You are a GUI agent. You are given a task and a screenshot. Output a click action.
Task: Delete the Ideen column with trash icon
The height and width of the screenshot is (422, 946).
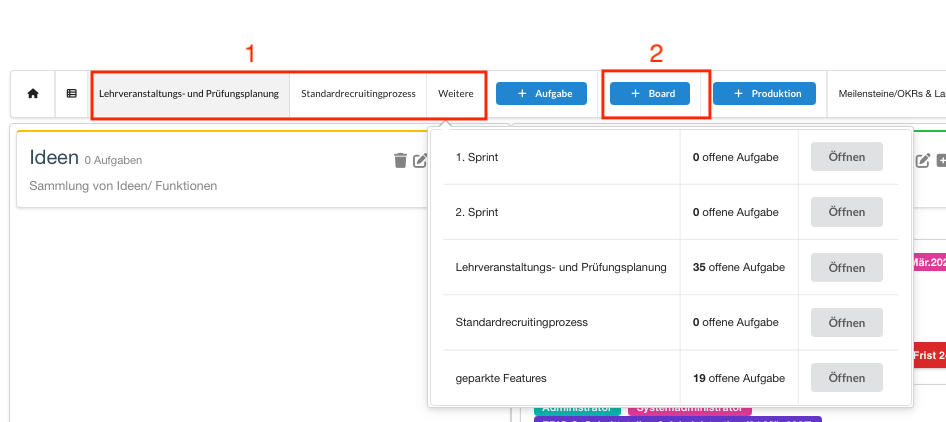(400, 161)
